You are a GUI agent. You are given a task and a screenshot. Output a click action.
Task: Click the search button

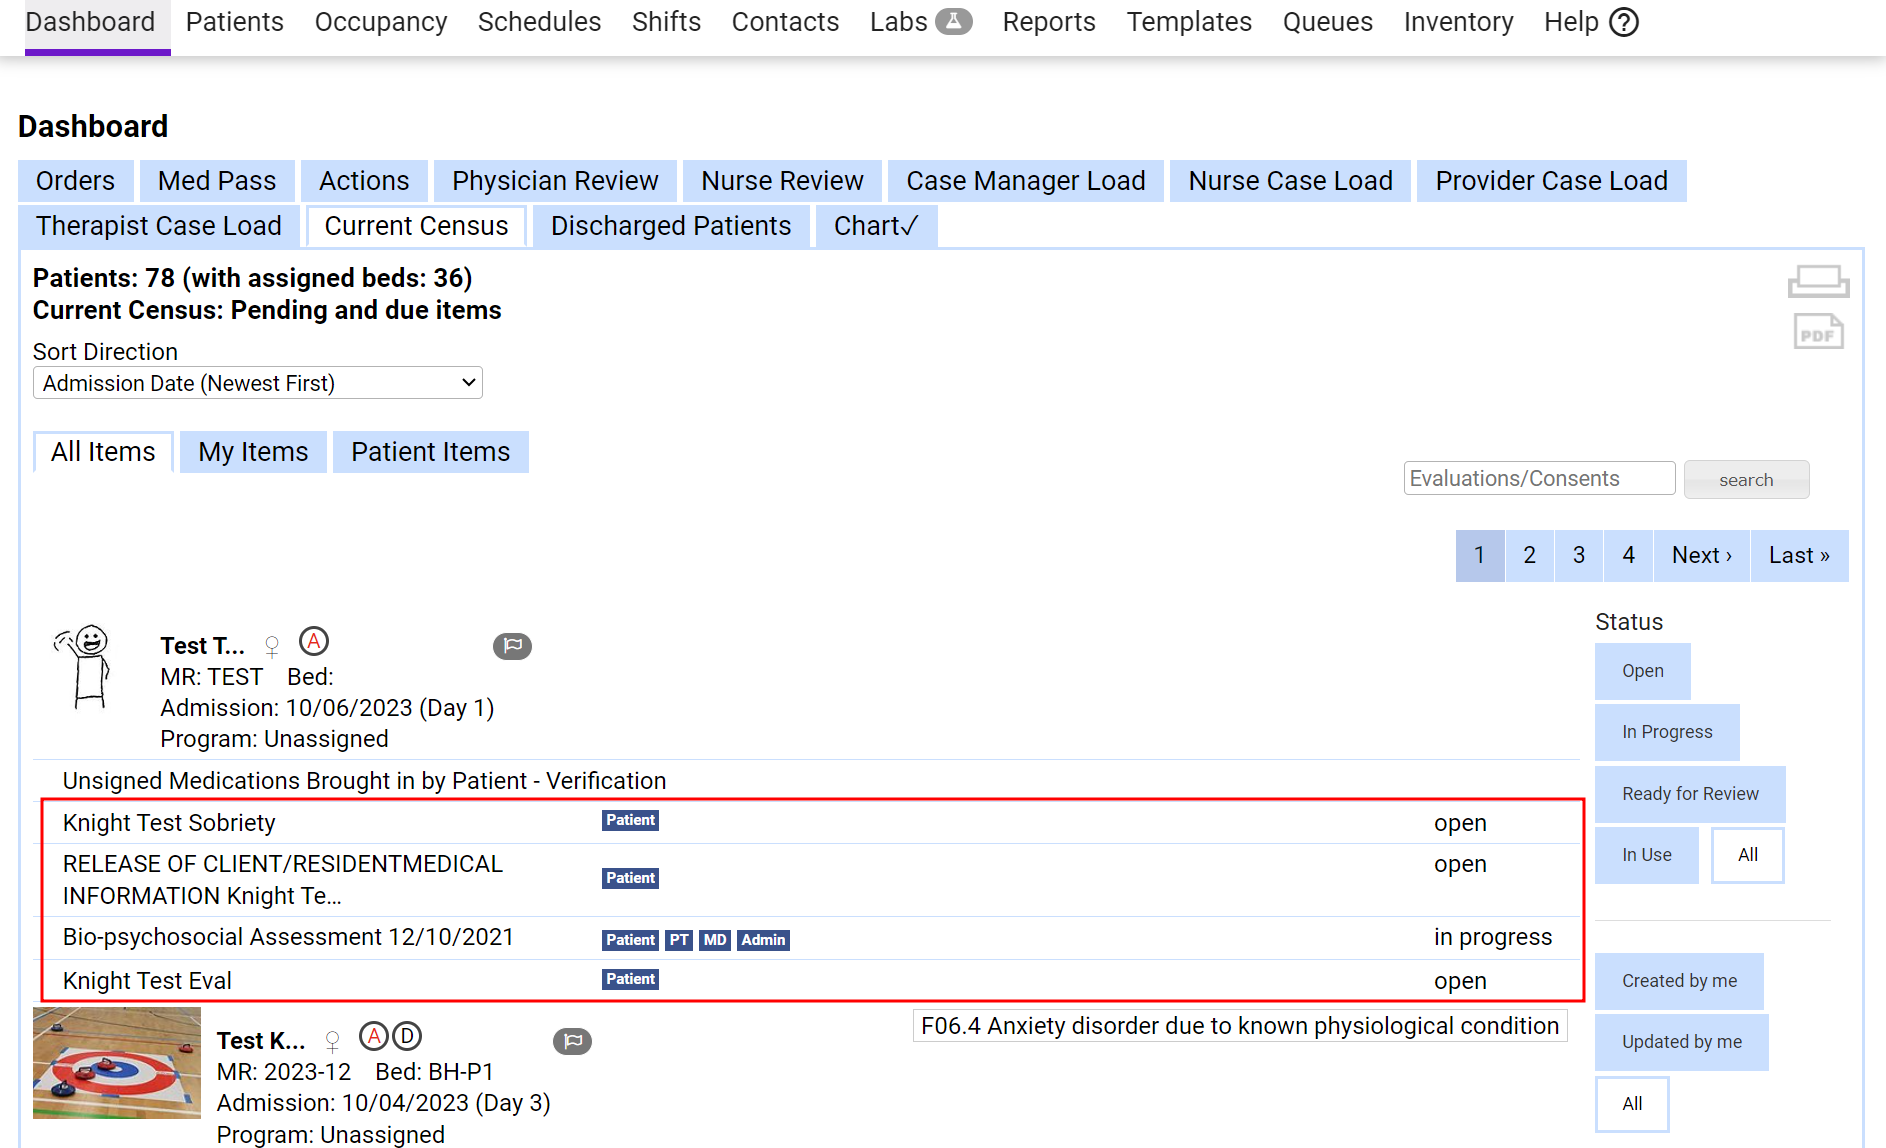tap(1745, 480)
